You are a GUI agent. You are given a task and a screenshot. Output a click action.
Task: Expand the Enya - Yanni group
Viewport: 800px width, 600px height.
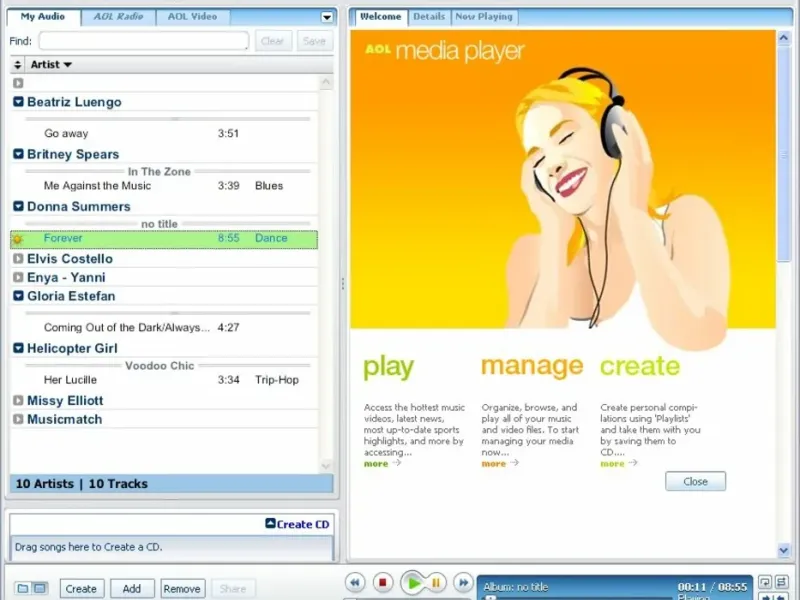coord(18,277)
